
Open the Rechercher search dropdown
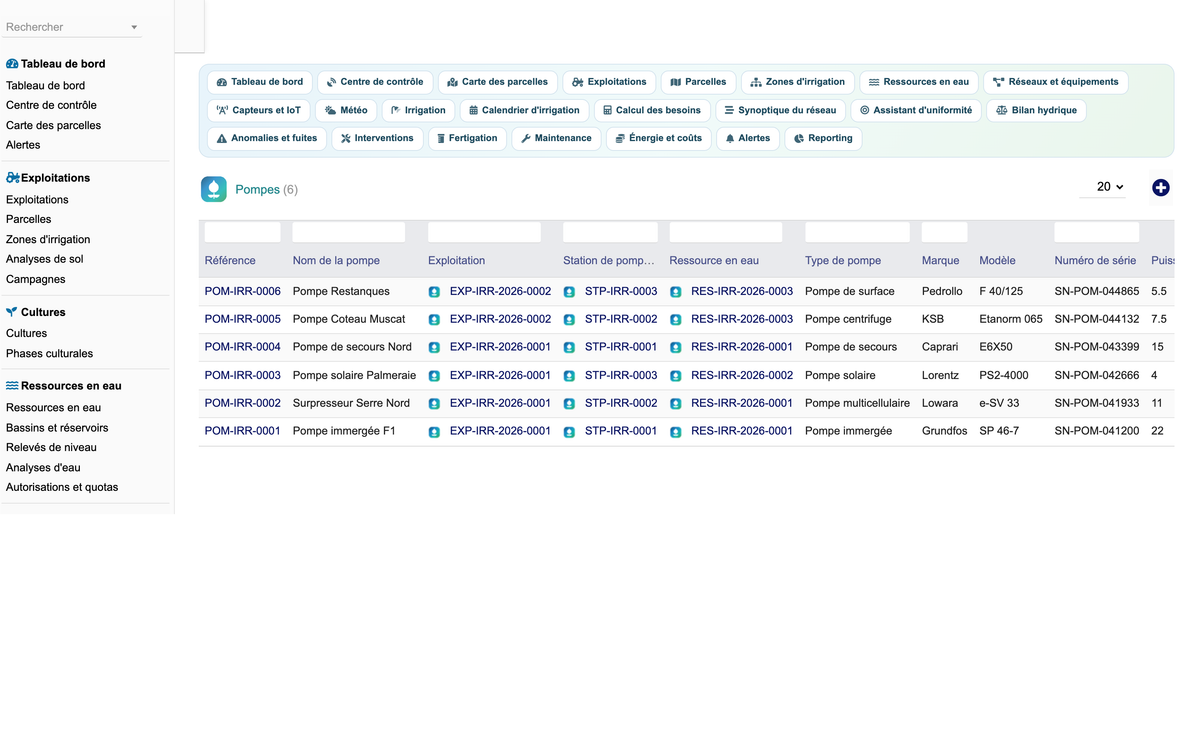pyautogui.click(x=73, y=27)
